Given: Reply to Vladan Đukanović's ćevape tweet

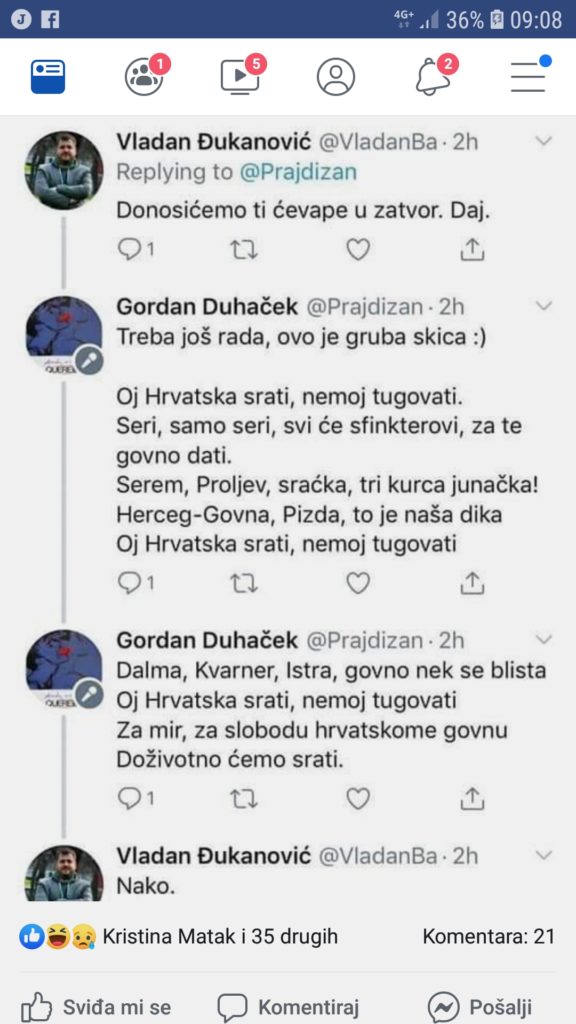Looking at the screenshot, I should pos(131,248).
